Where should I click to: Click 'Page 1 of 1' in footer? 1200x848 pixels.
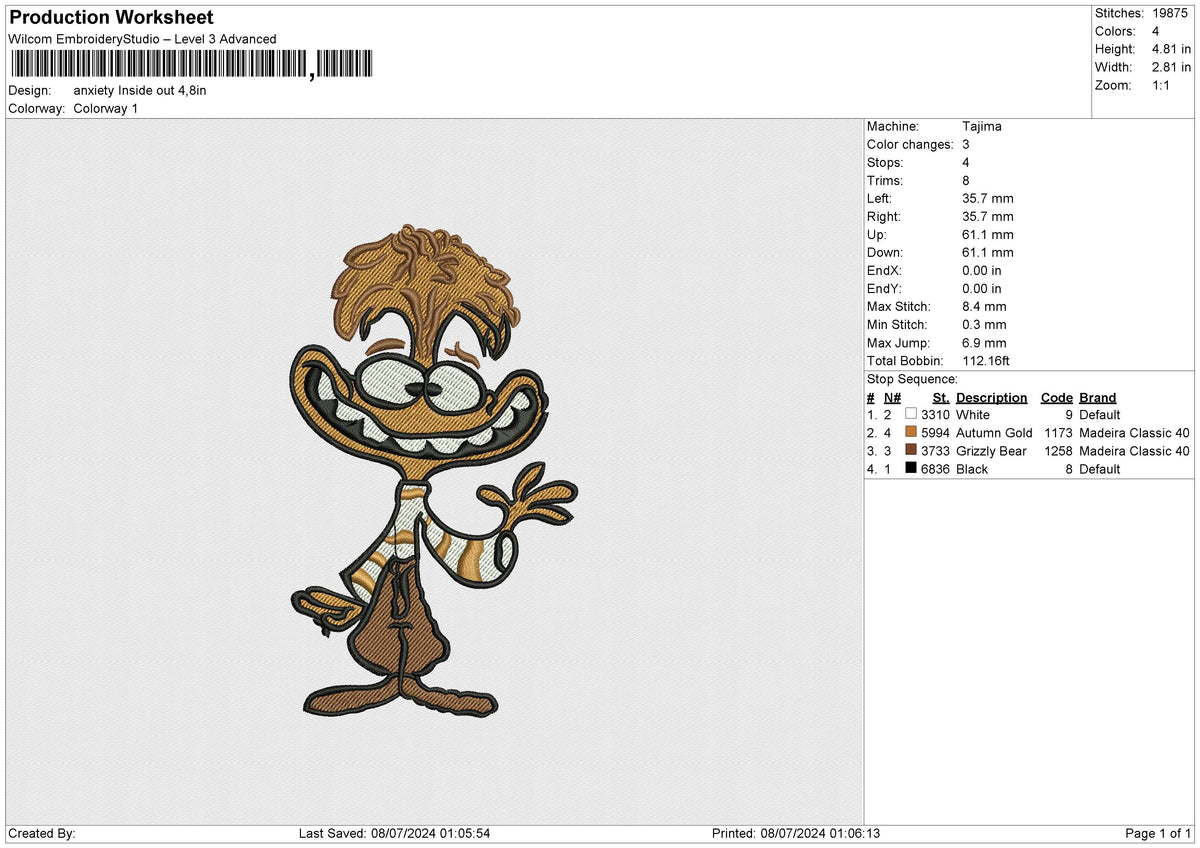point(1158,833)
